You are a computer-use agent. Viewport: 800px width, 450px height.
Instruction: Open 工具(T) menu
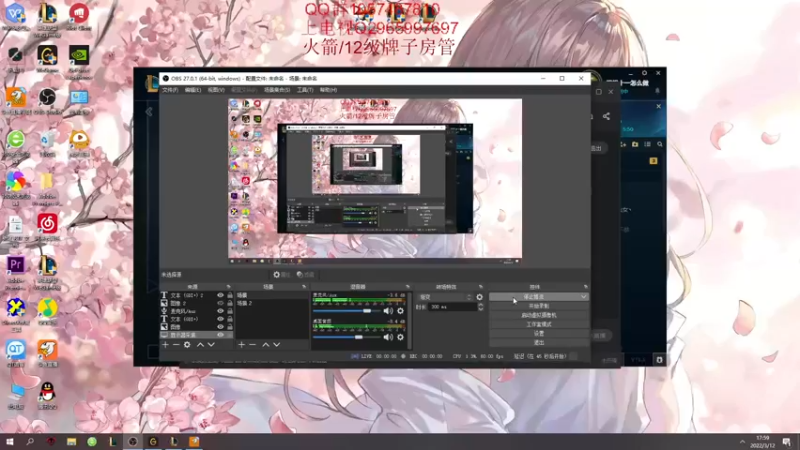coord(305,90)
